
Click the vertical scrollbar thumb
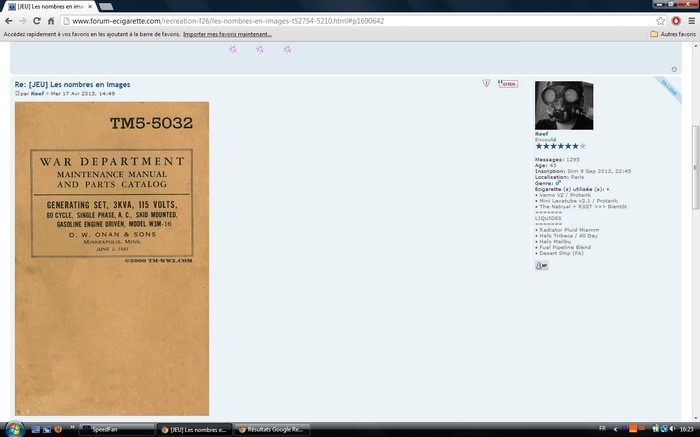pos(695,167)
